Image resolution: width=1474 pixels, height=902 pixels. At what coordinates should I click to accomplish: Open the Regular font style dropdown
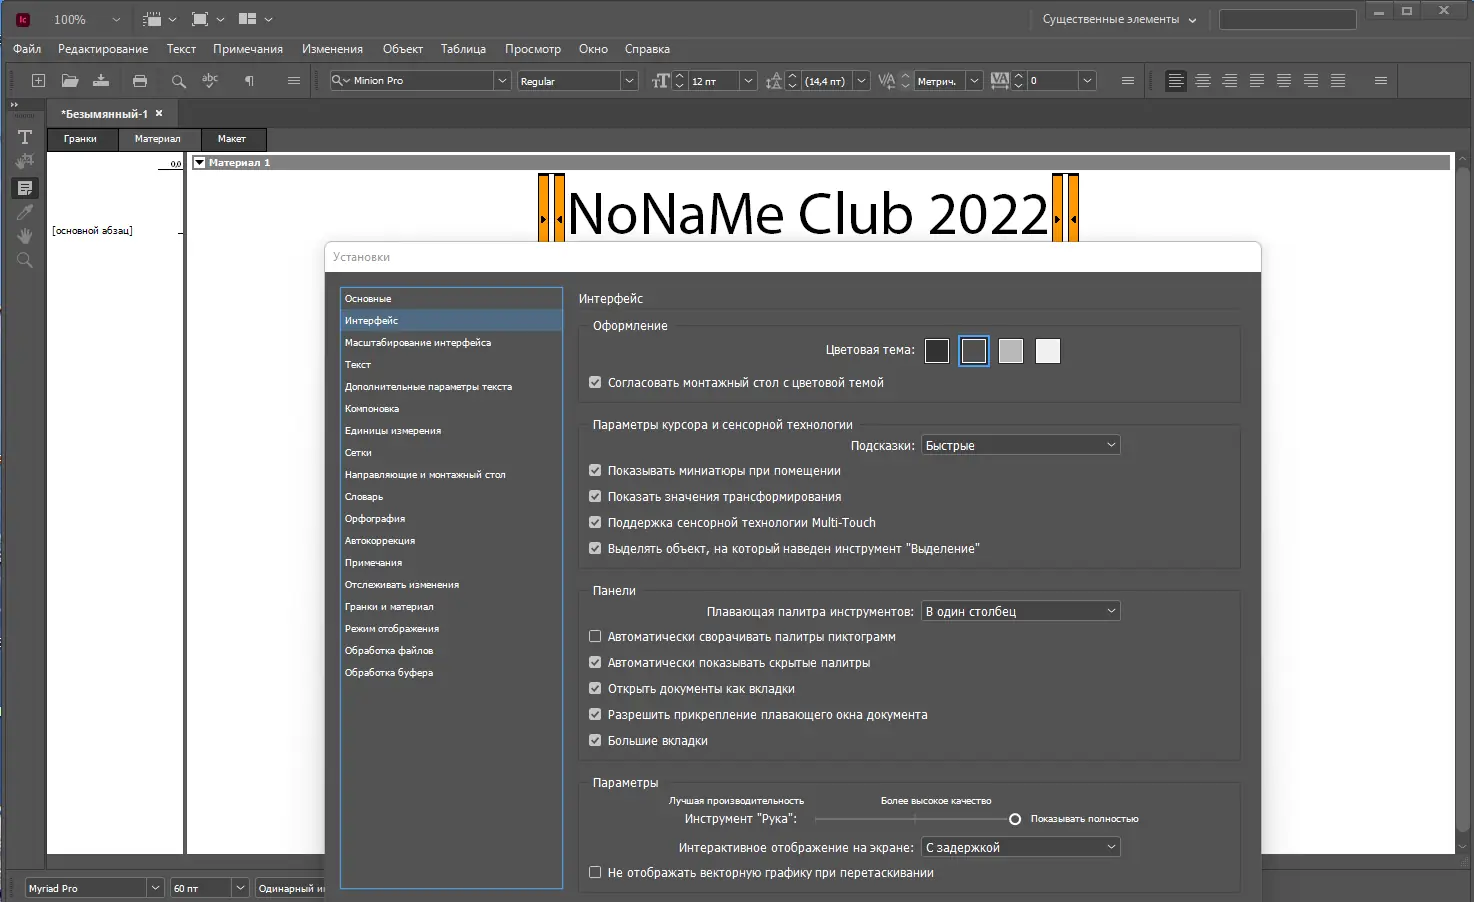tap(629, 81)
